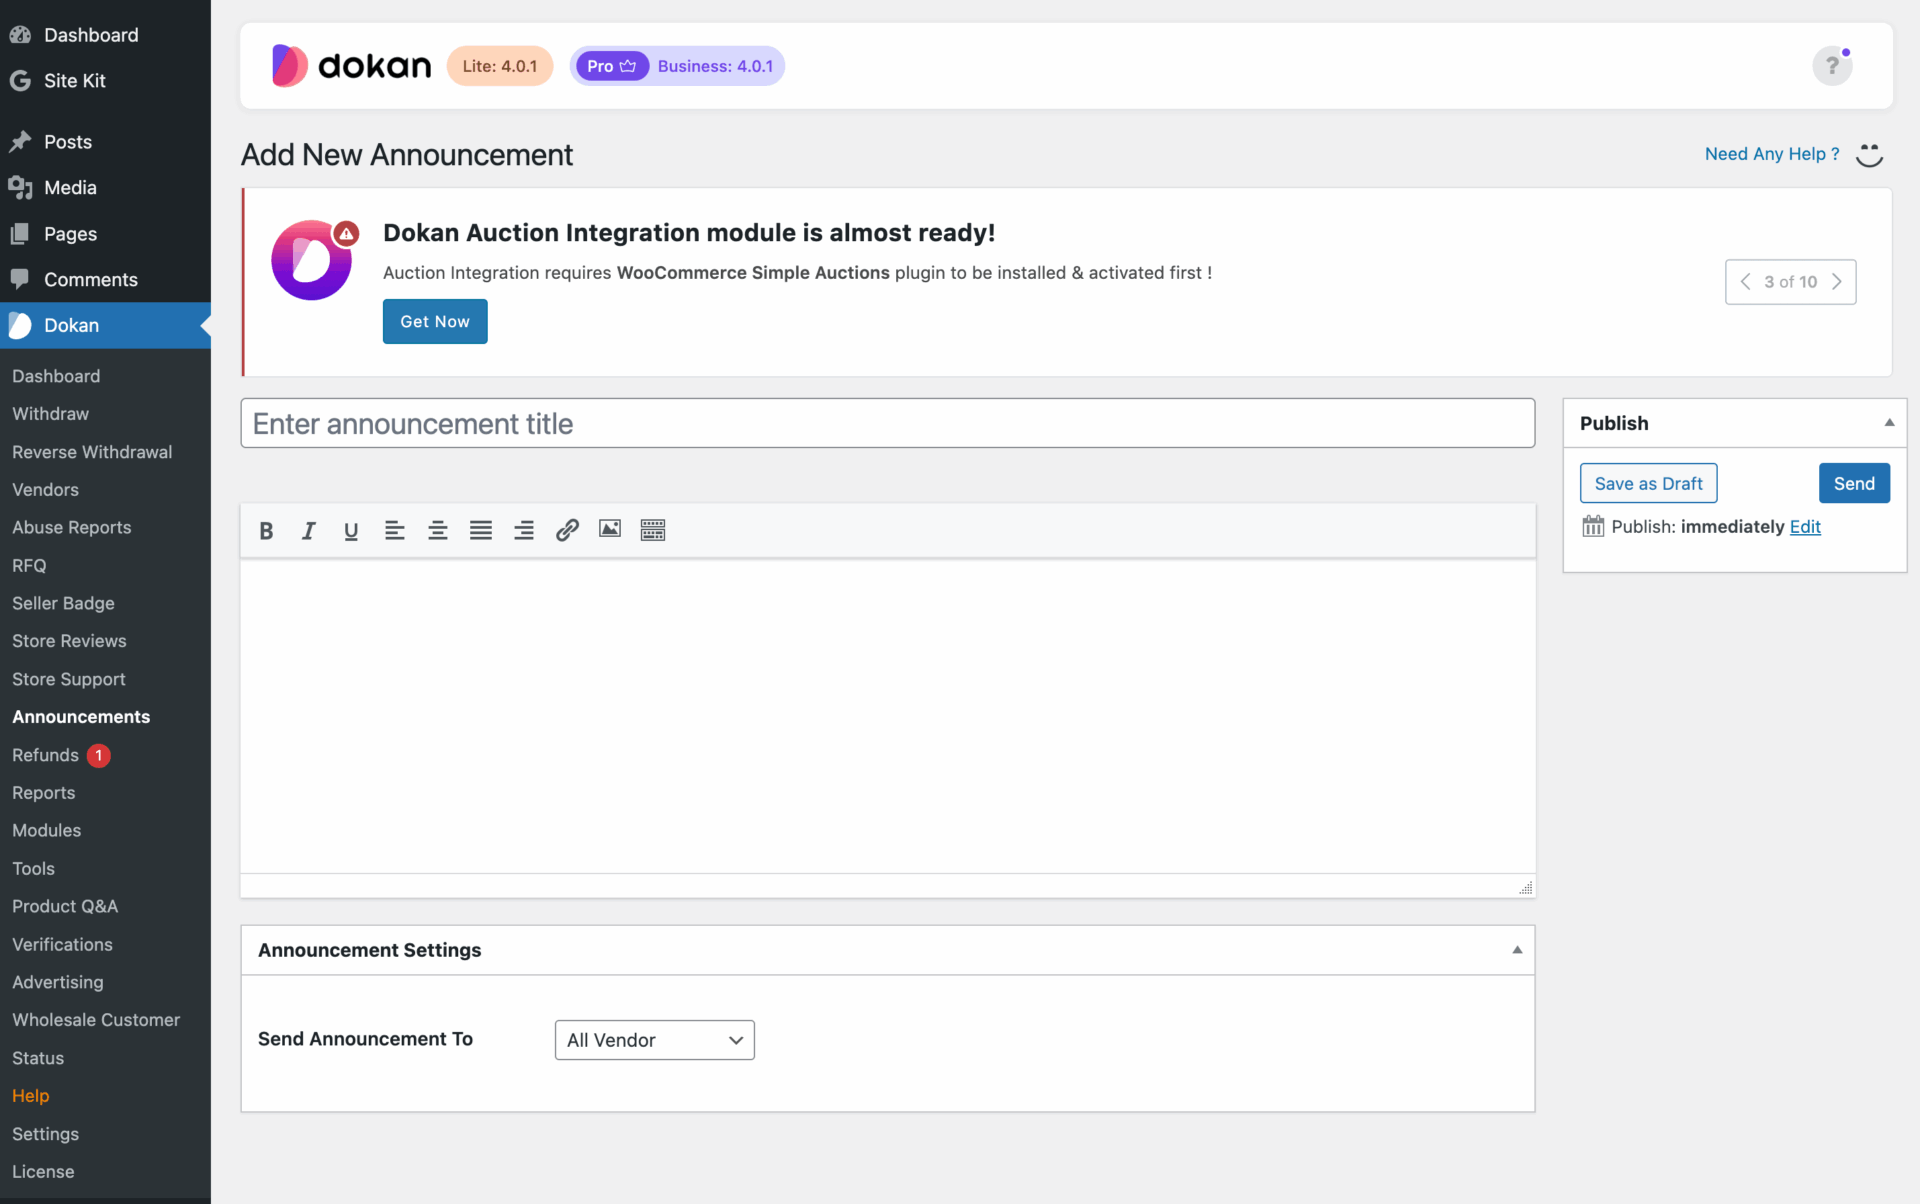Open Posts menu in sidebar
This screenshot has height=1204, width=1920.
105,142
